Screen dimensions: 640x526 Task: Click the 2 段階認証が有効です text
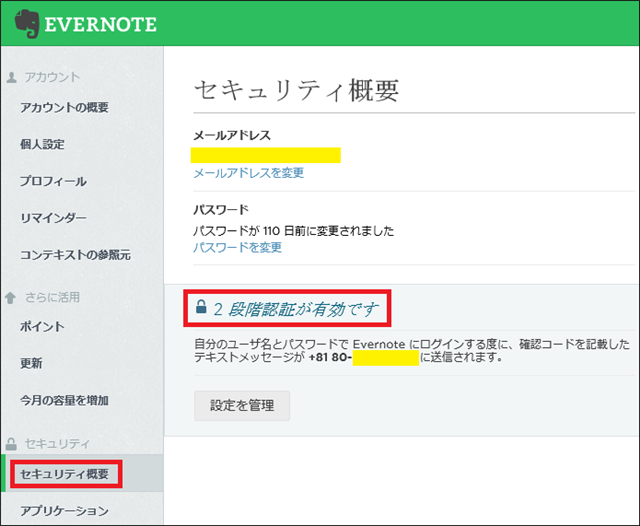point(296,309)
